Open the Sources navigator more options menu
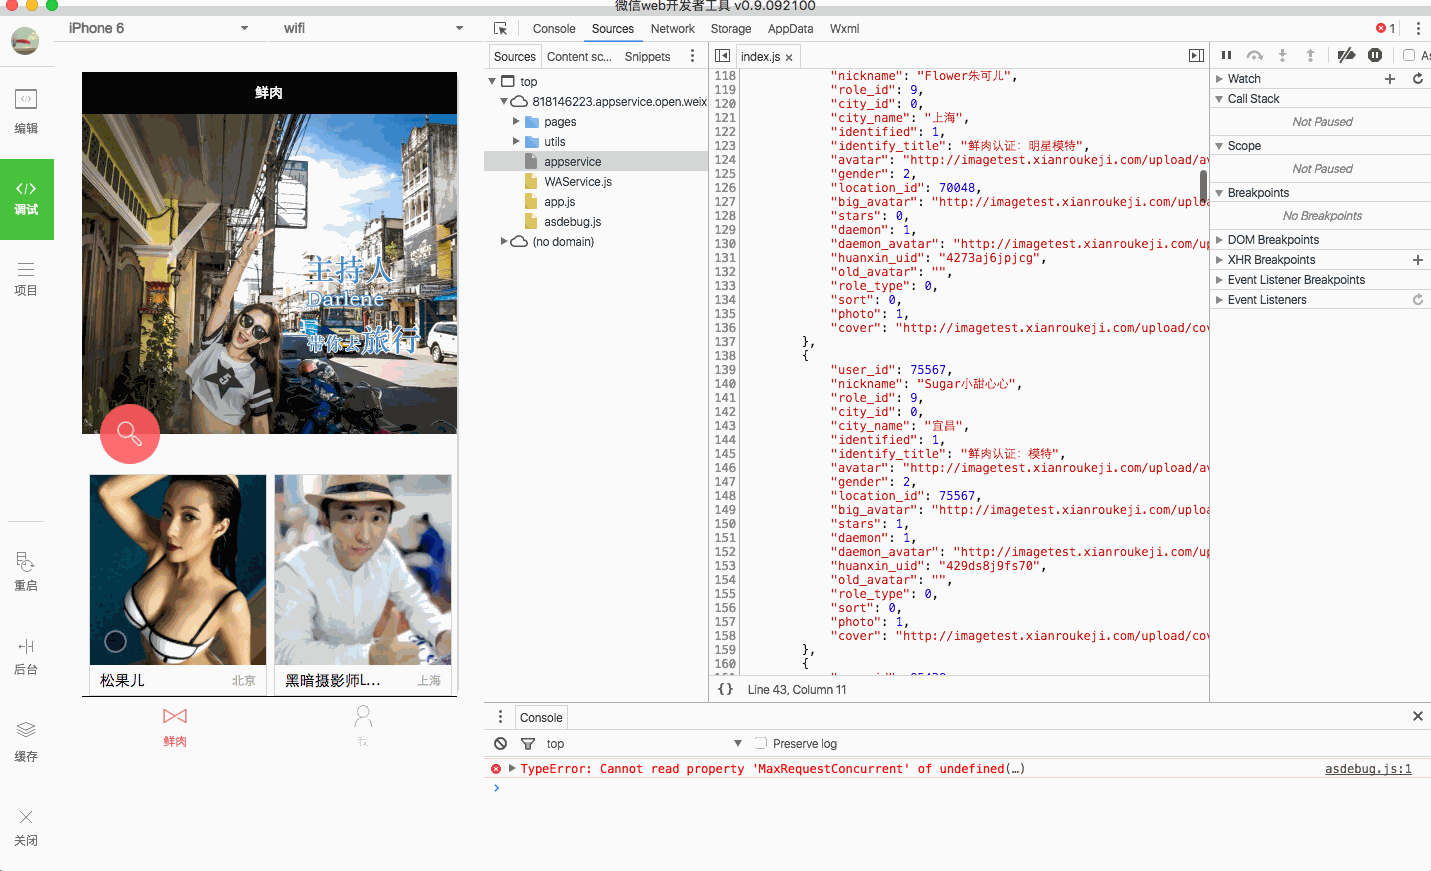1431x871 pixels. click(x=692, y=56)
